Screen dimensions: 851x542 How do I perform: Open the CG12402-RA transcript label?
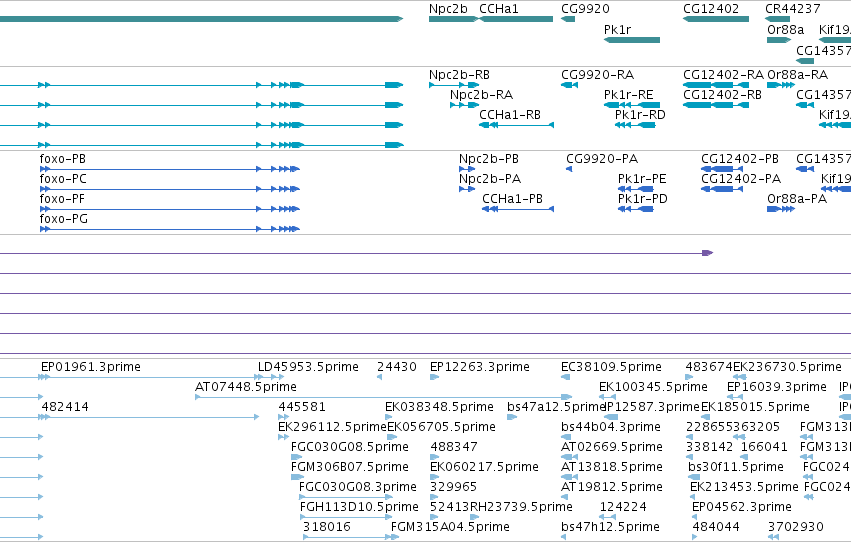point(723,75)
